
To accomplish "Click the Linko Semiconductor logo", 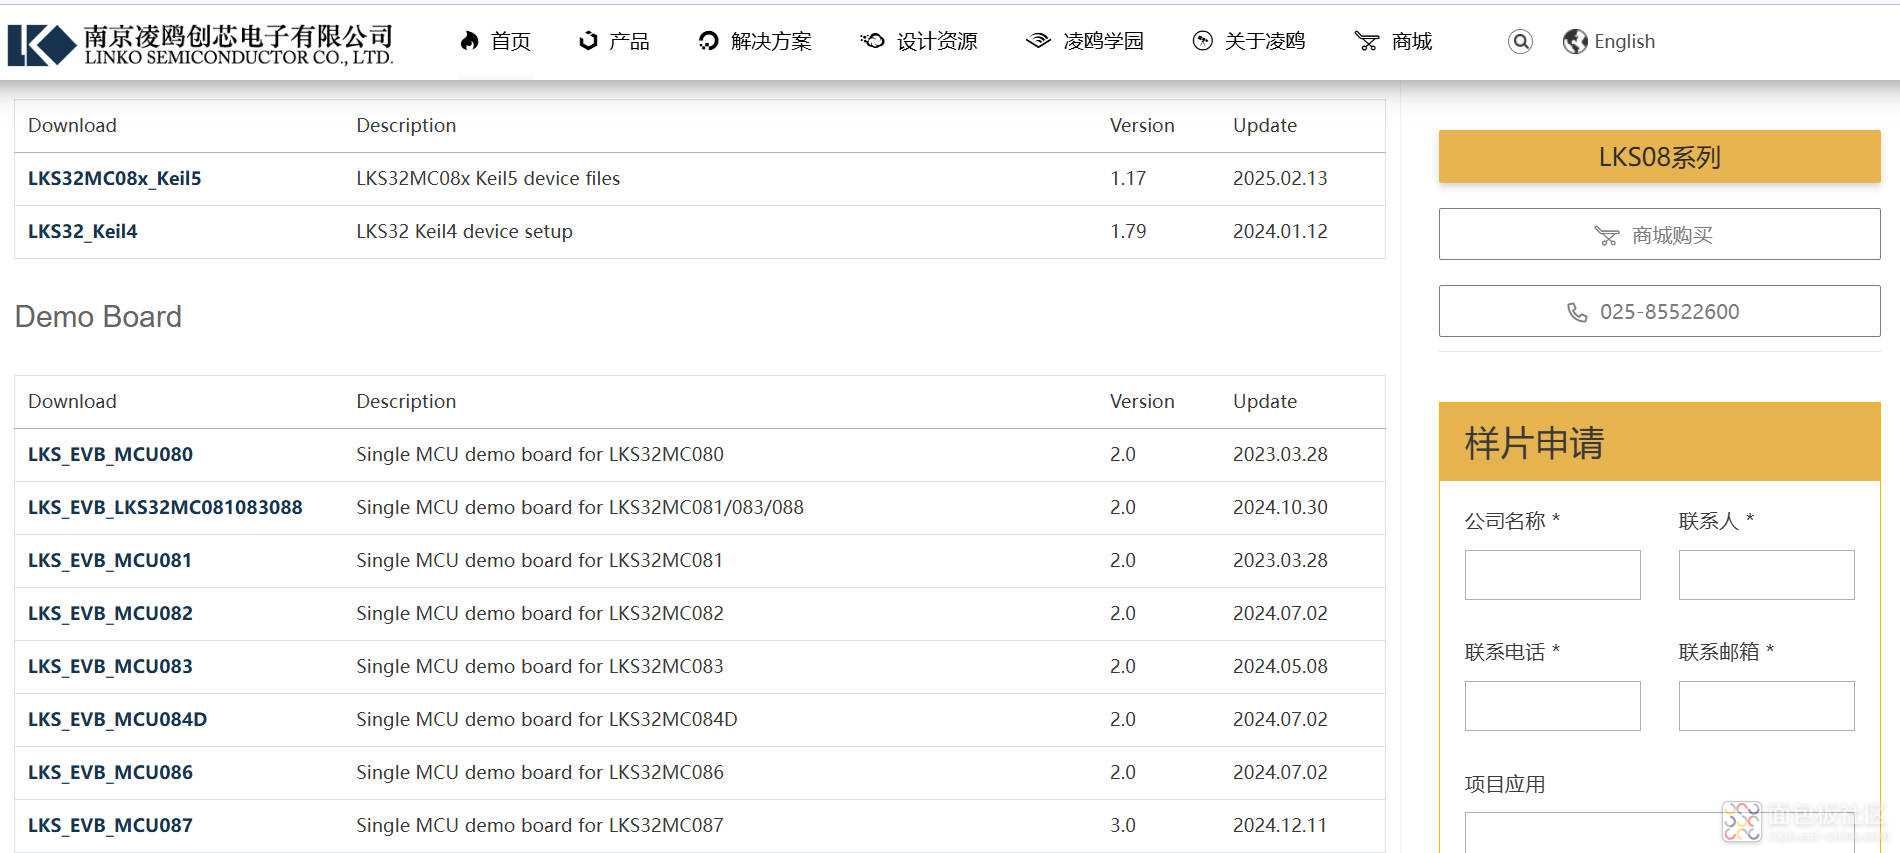I will pyautogui.click(x=201, y=44).
